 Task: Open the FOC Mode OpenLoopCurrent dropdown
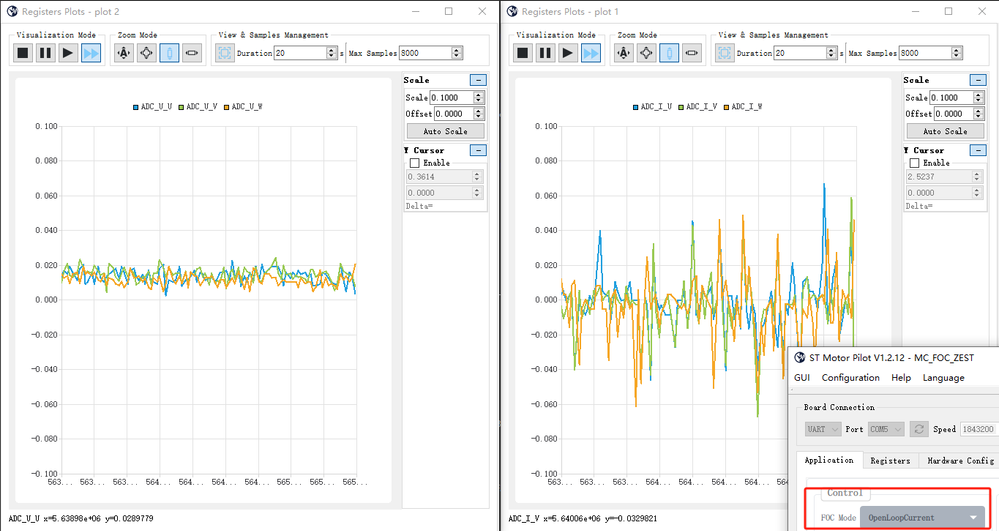click(x=922, y=517)
